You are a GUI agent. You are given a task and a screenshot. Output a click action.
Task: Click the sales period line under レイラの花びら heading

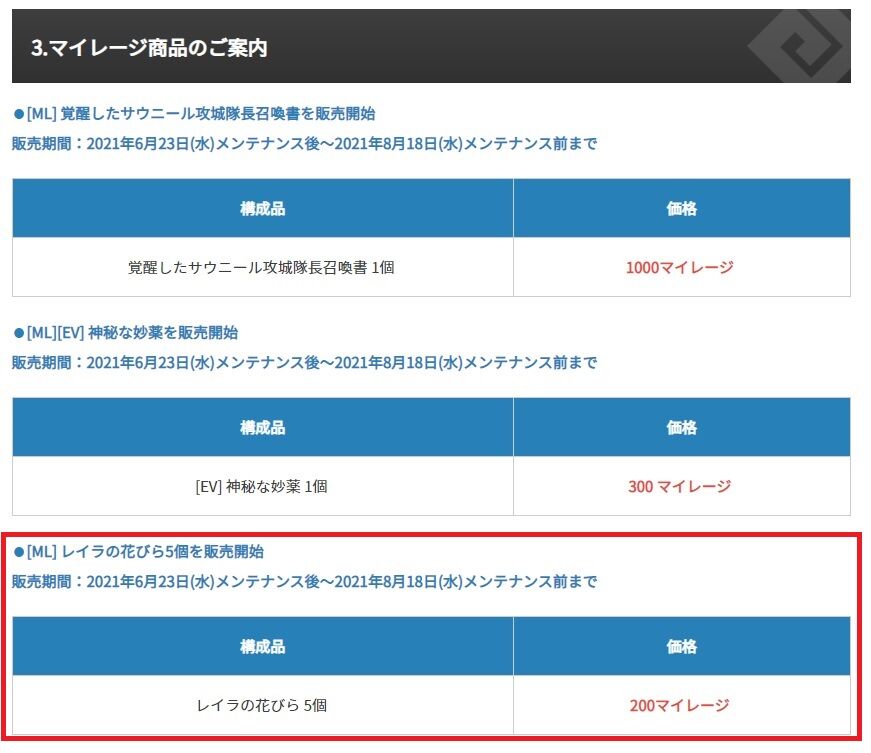point(304,581)
